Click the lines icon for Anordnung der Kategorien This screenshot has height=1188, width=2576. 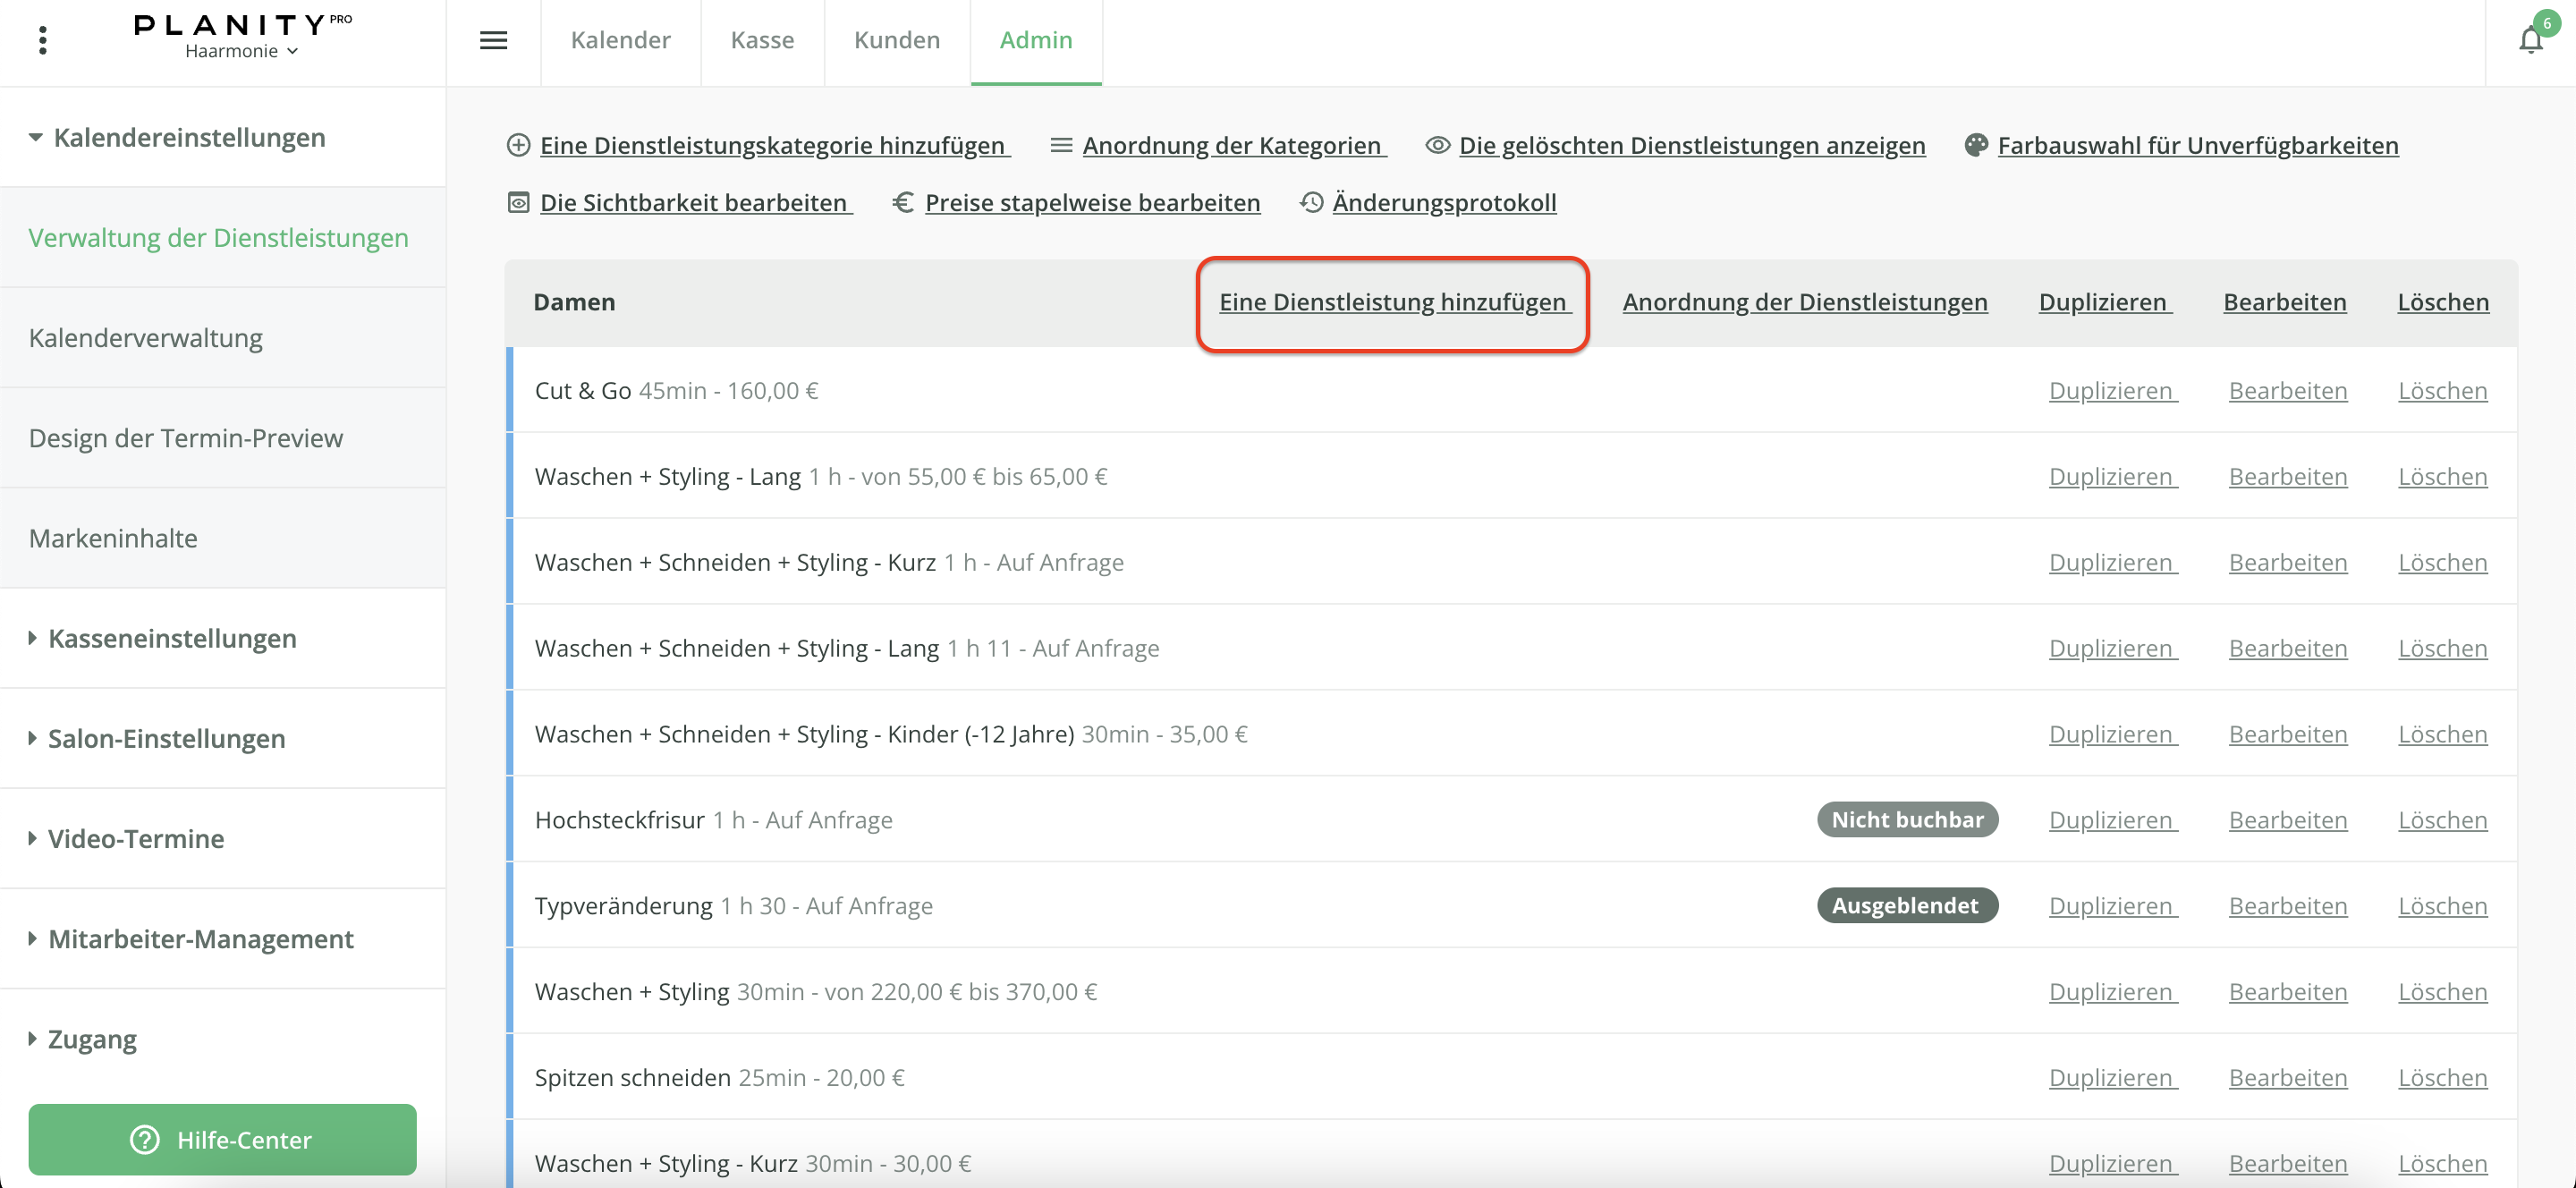(1061, 145)
